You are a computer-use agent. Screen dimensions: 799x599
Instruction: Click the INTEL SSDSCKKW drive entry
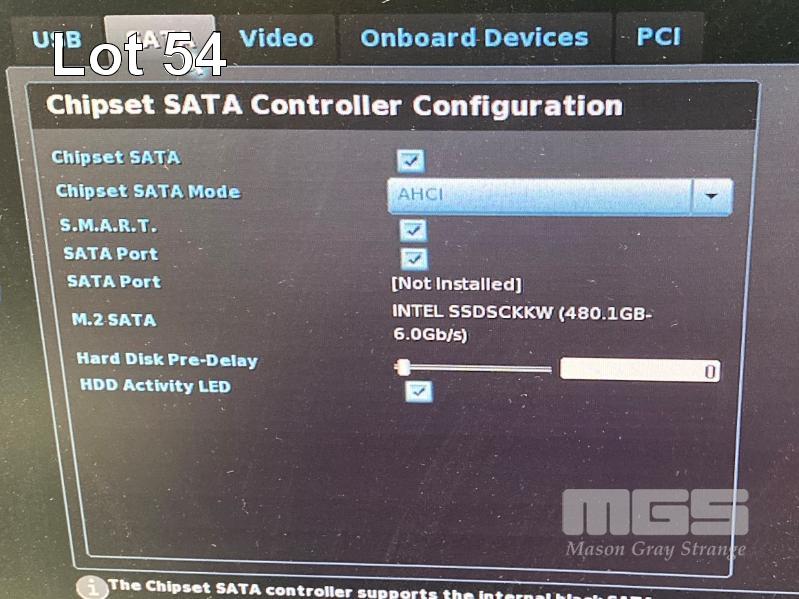[521, 323]
